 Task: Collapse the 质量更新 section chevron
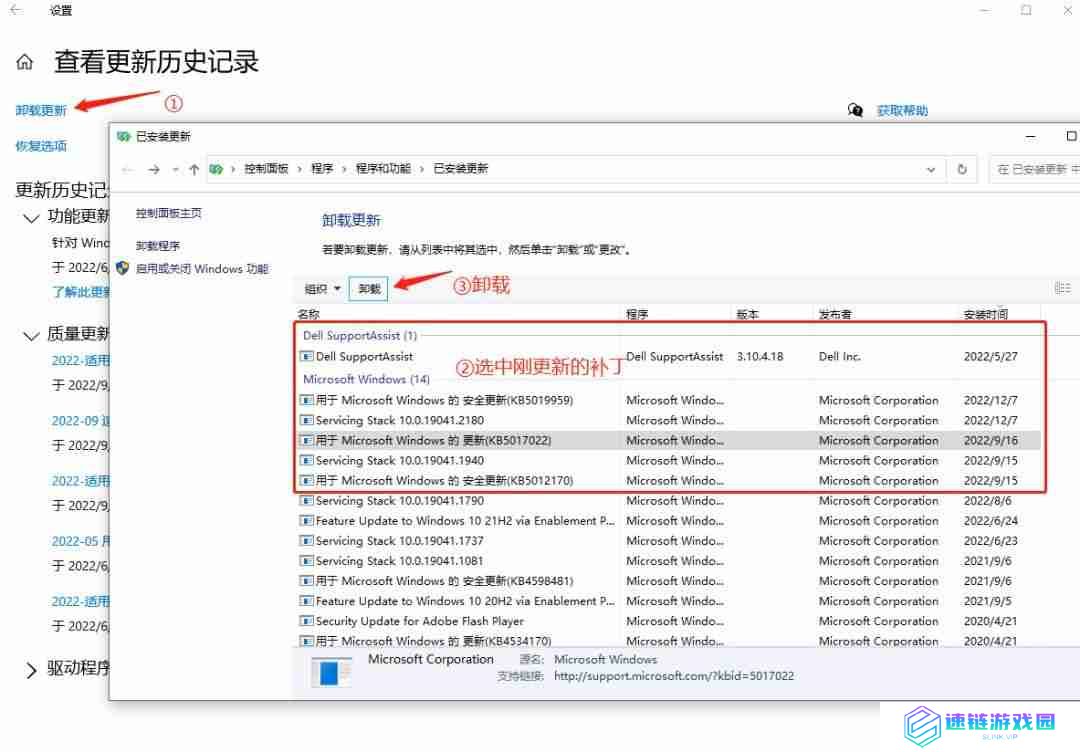31,336
